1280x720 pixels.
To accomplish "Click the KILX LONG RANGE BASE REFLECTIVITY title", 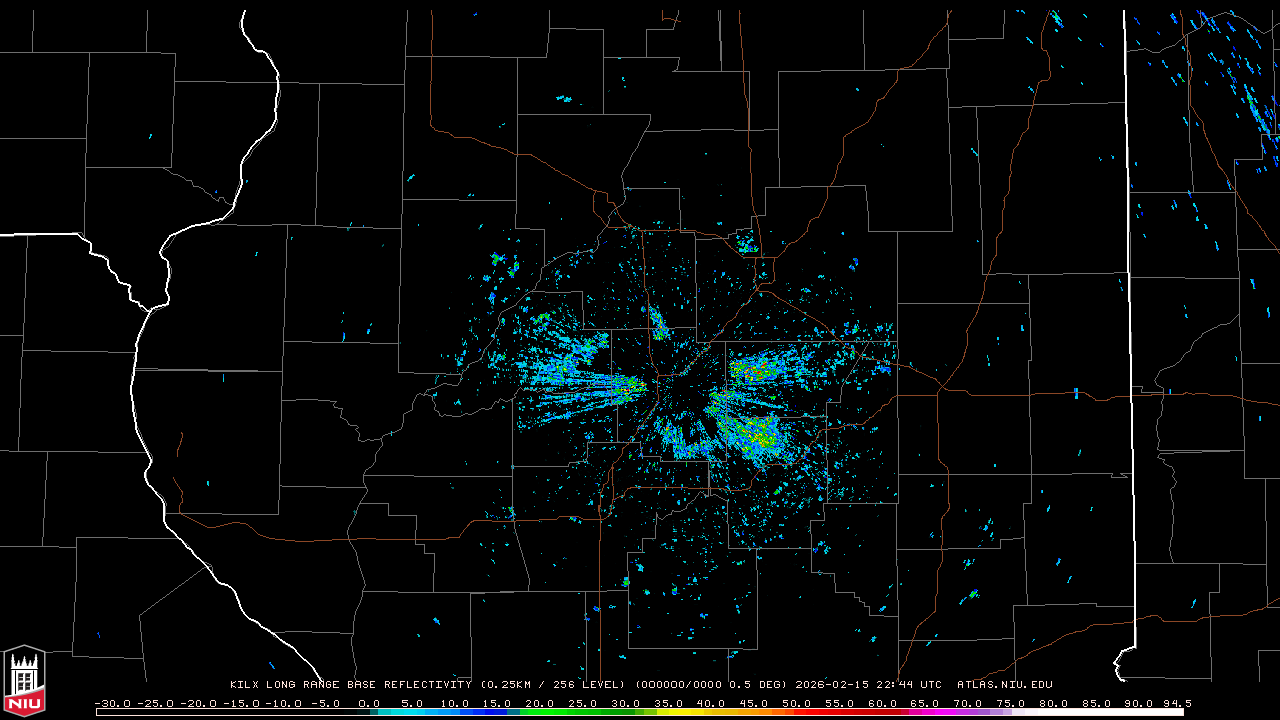I will click(351, 685).
